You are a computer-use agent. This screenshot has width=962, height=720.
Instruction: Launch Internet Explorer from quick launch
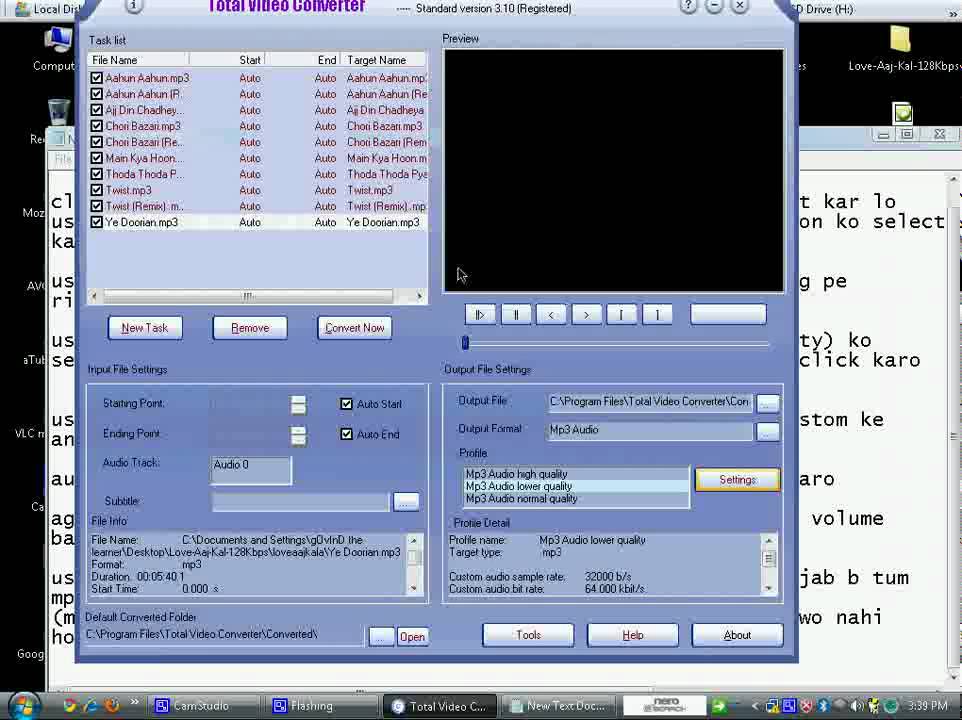[x=90, y=706]
